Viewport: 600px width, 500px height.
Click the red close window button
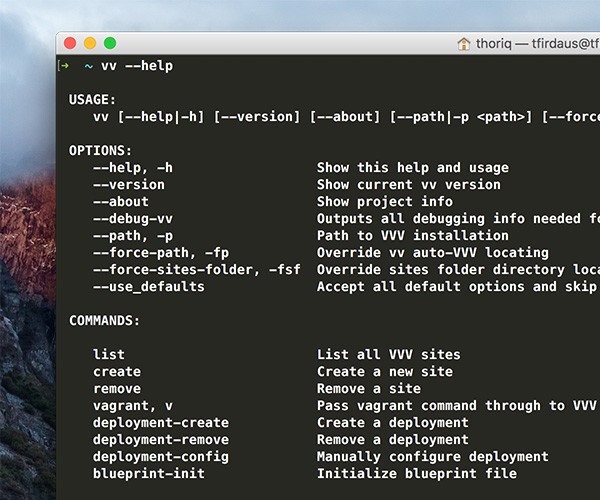click(70, 43)
